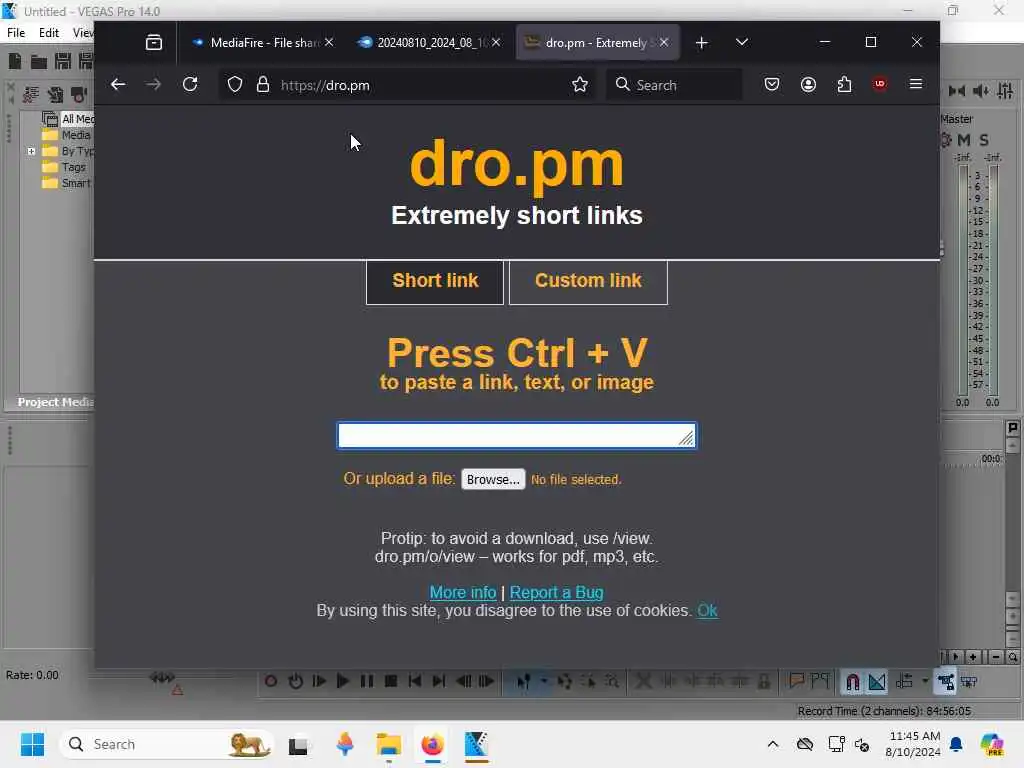
Task: Toggle VEGAS Loop Playback button
Action: (295, 681)
